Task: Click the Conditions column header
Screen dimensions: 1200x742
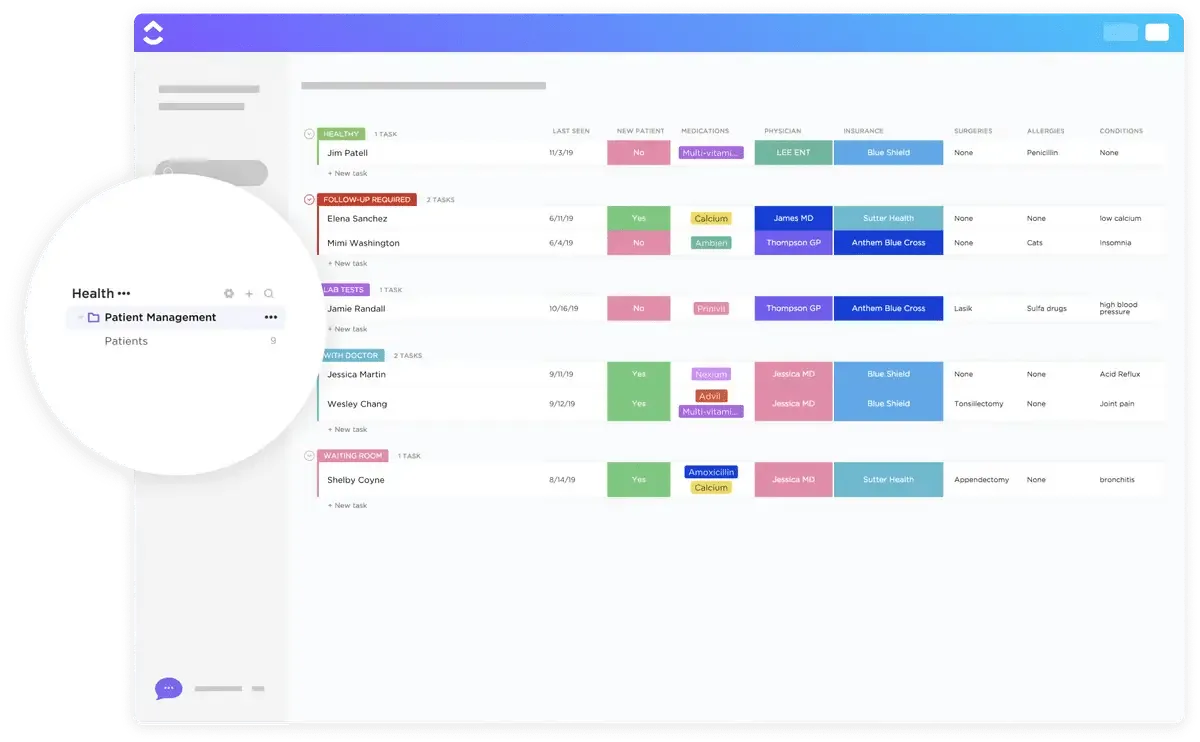Action: (1121, 131)
